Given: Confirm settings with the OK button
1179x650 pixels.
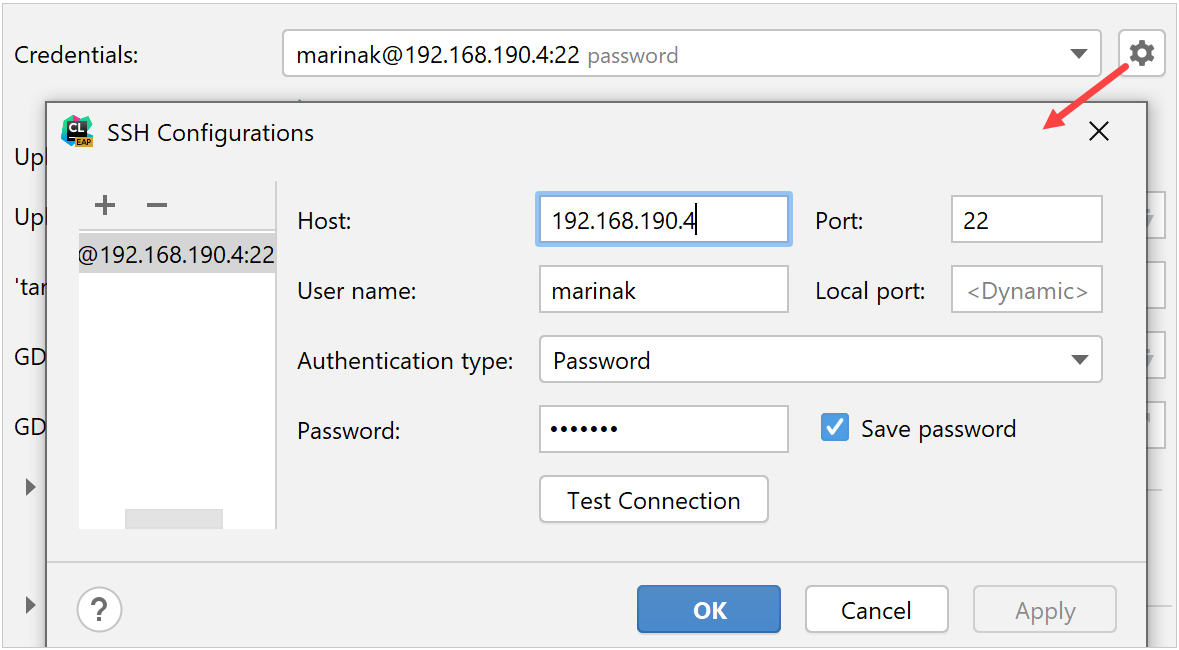Looking at the screenshot, I should (708, 609).
